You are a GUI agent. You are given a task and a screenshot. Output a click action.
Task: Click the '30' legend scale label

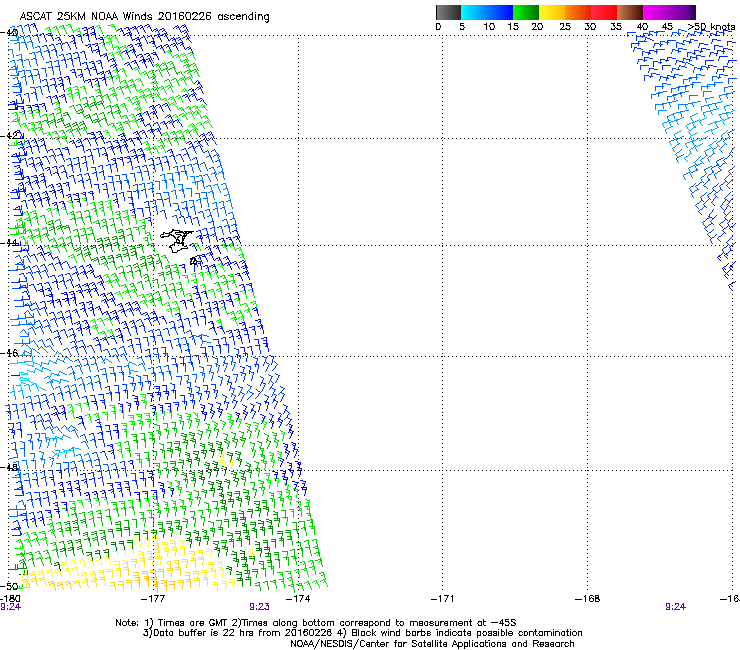590,27
